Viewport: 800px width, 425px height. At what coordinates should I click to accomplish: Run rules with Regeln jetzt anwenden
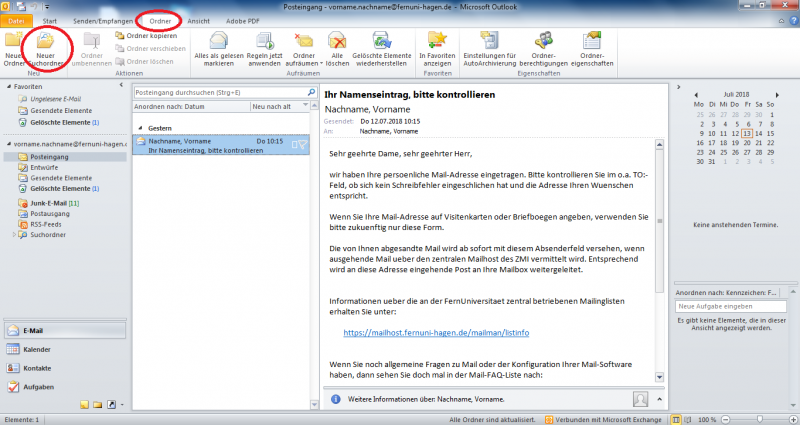coord(264,49)
